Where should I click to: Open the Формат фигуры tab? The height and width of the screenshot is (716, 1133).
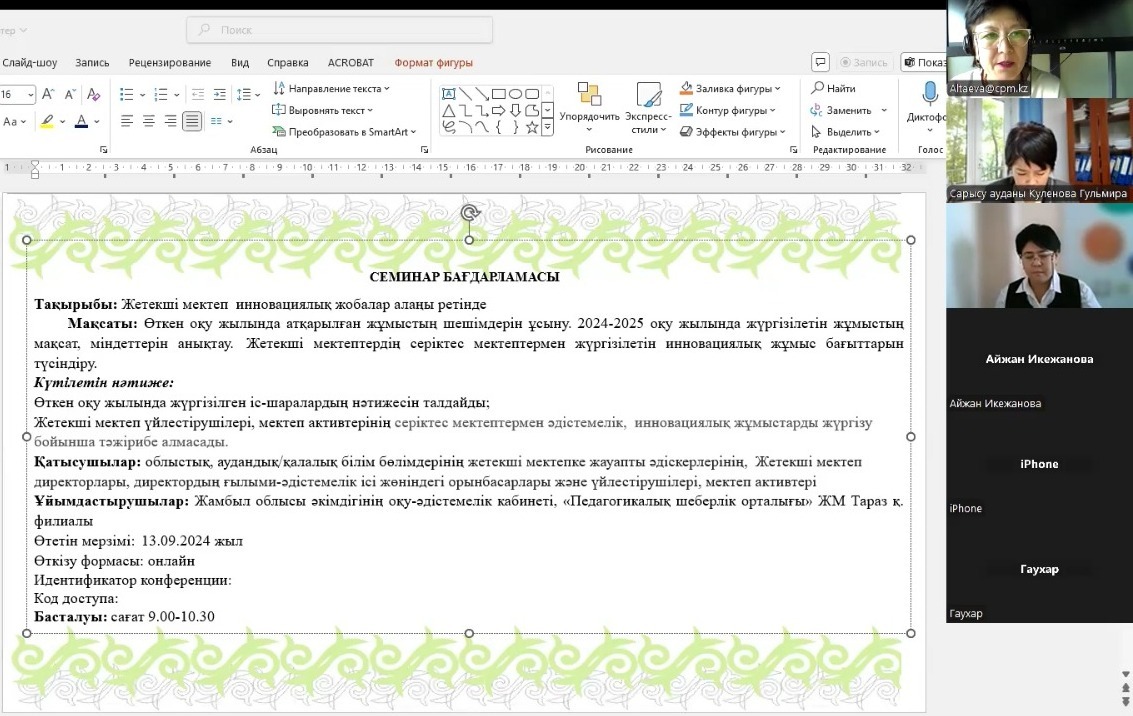coord(434,63)
